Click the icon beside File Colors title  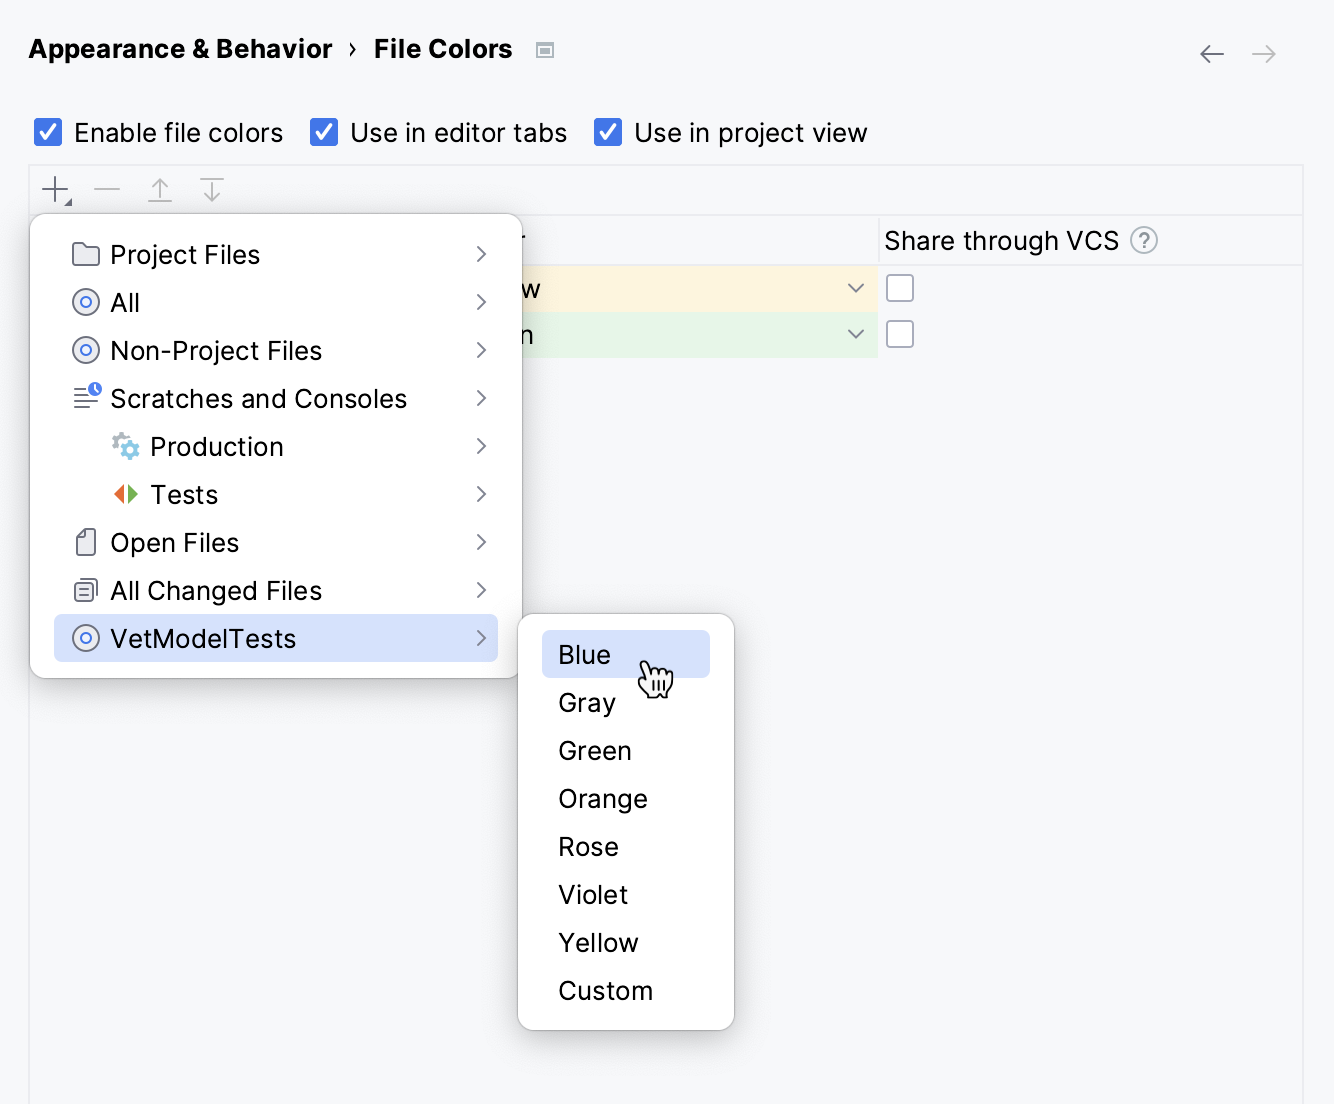pos(545,50)
